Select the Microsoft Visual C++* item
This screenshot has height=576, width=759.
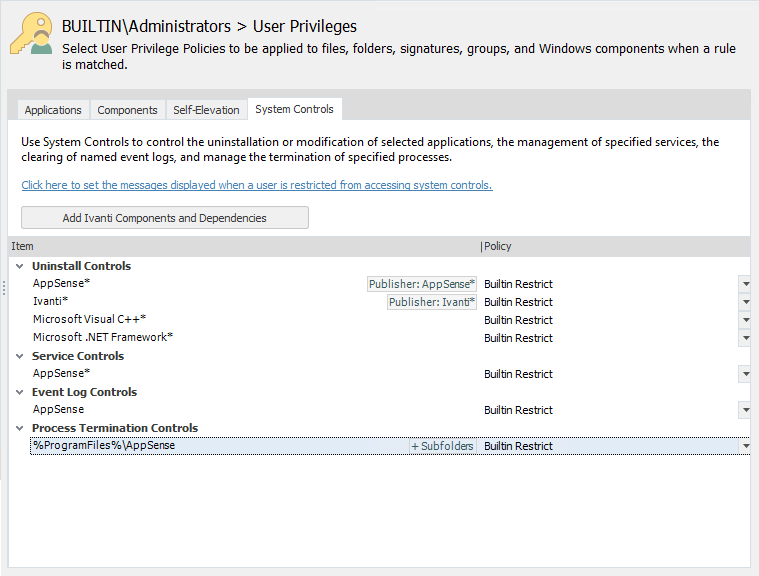pos(89,320)
